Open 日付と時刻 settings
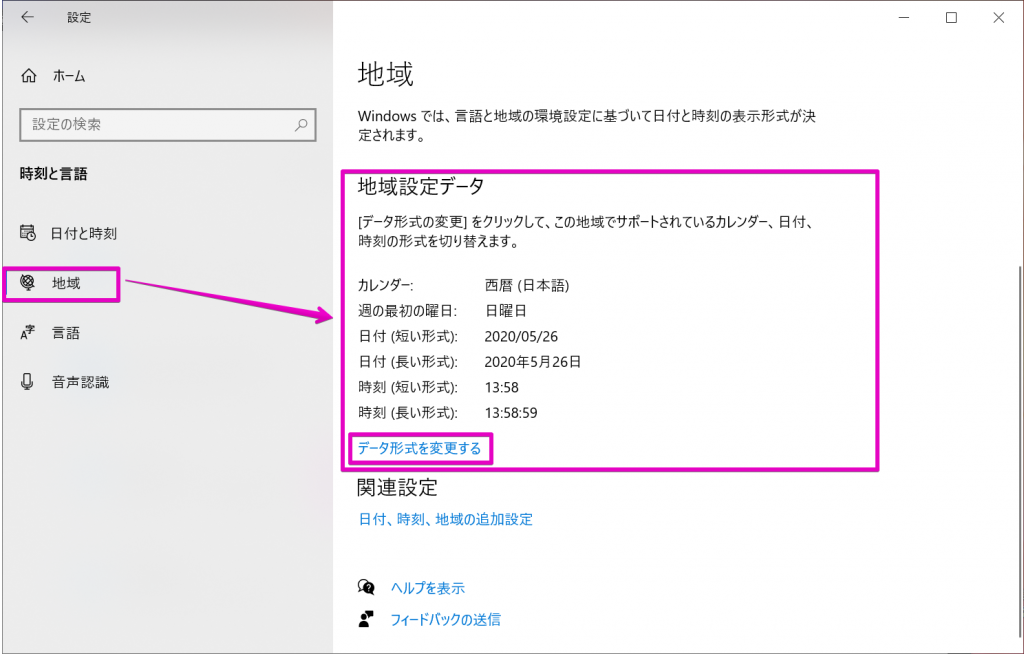This screenshot has height=654, width=1024. pos(69,233)
